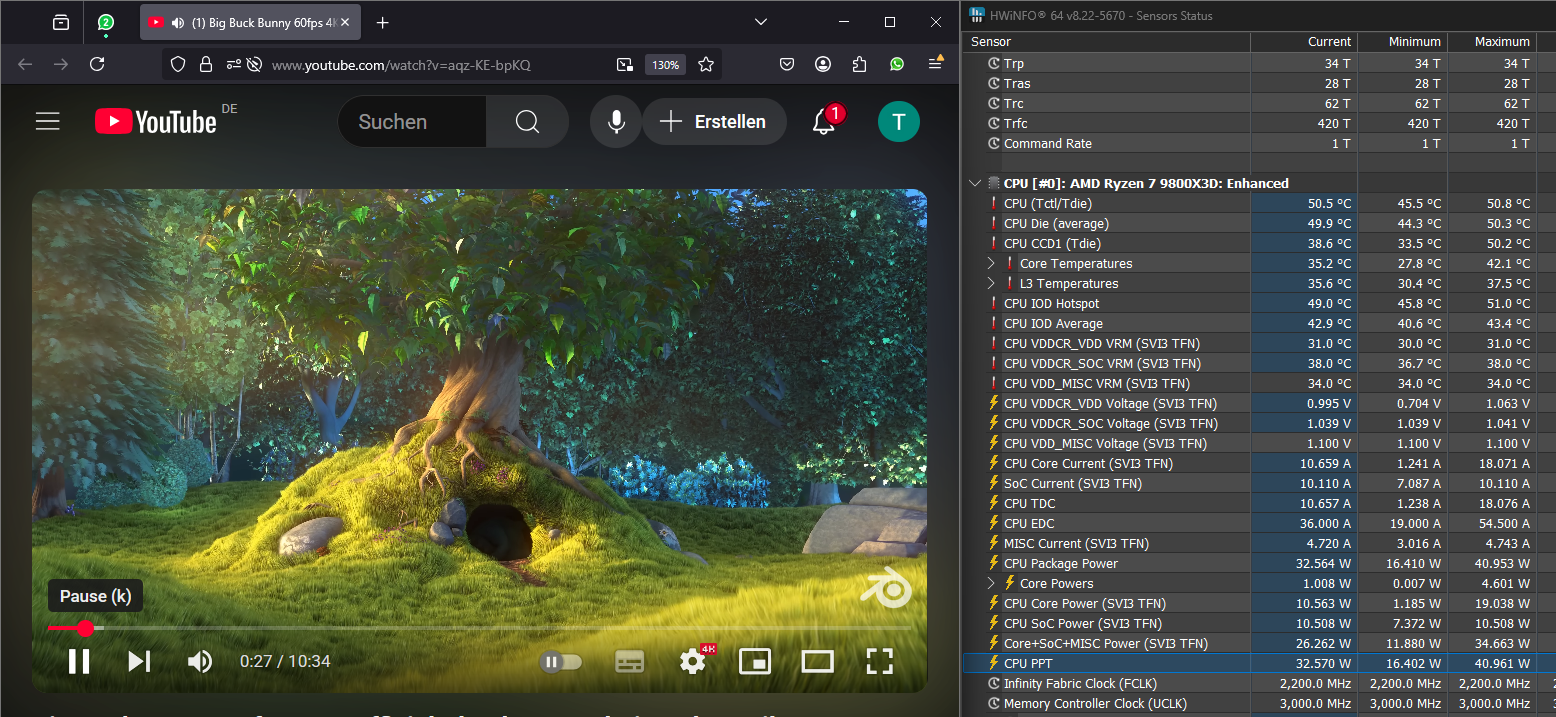The image size is (1556, 717).
Task: Click the Maximum column header
Action: (x=1491, y=42)
